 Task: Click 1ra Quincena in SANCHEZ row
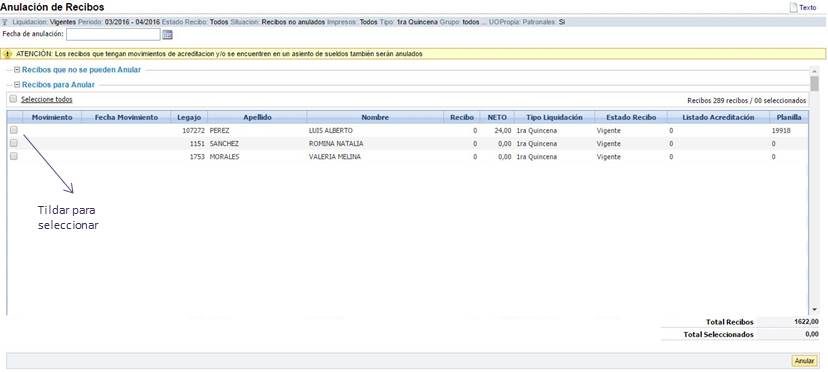(537, 144)
